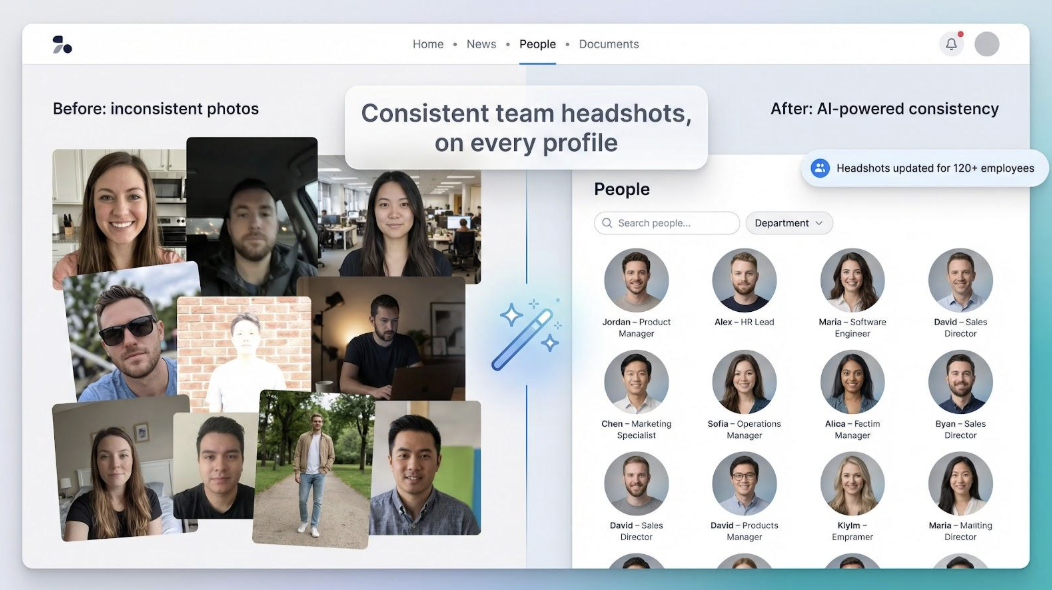Open Maria – Maiiting Director headshot

coord(960,483)
